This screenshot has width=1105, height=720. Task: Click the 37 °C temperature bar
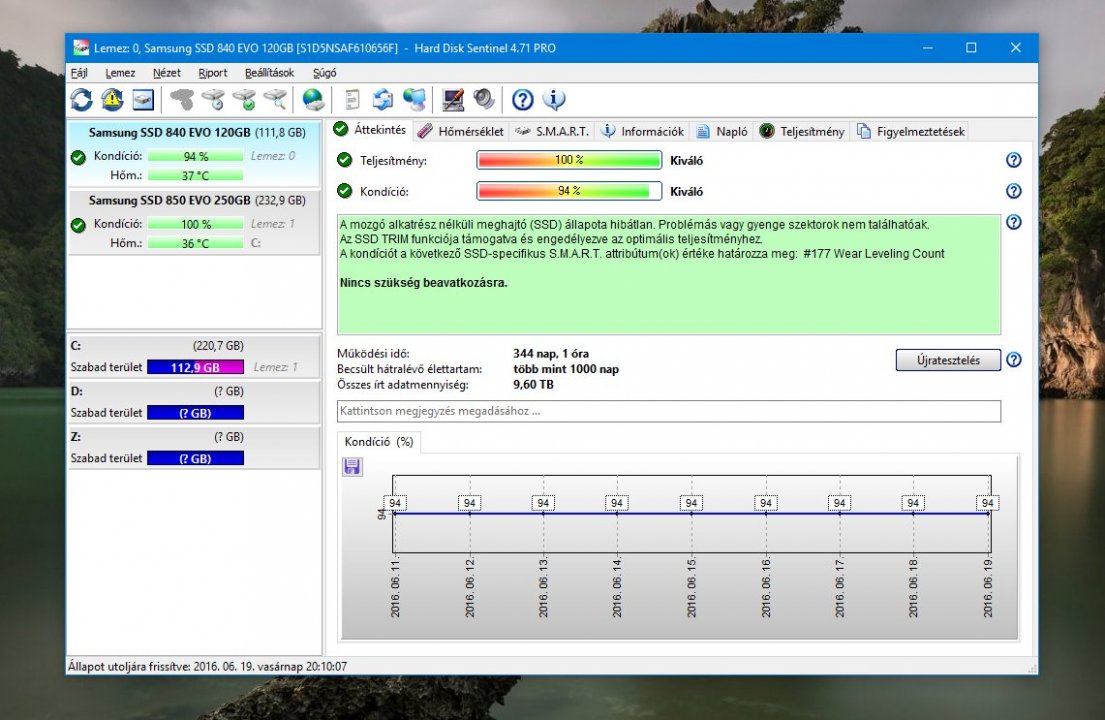tap(195, 175)
